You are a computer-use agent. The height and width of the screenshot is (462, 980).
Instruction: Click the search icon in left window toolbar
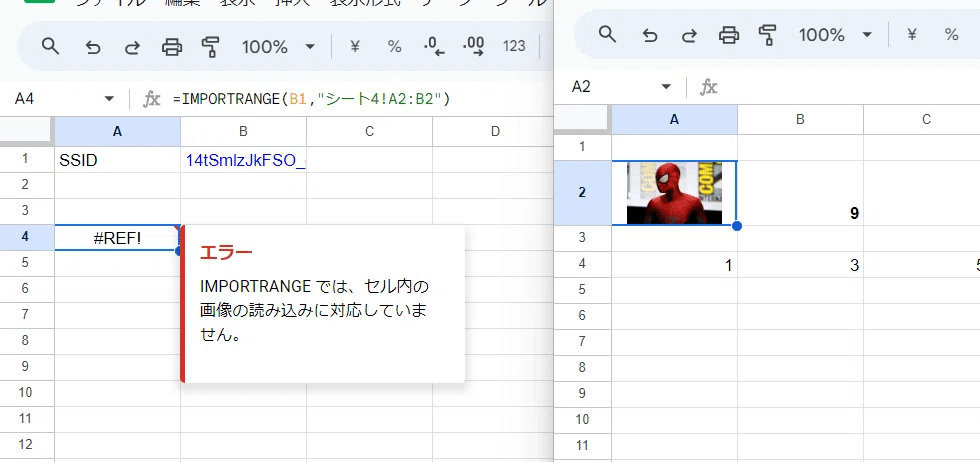50,46
